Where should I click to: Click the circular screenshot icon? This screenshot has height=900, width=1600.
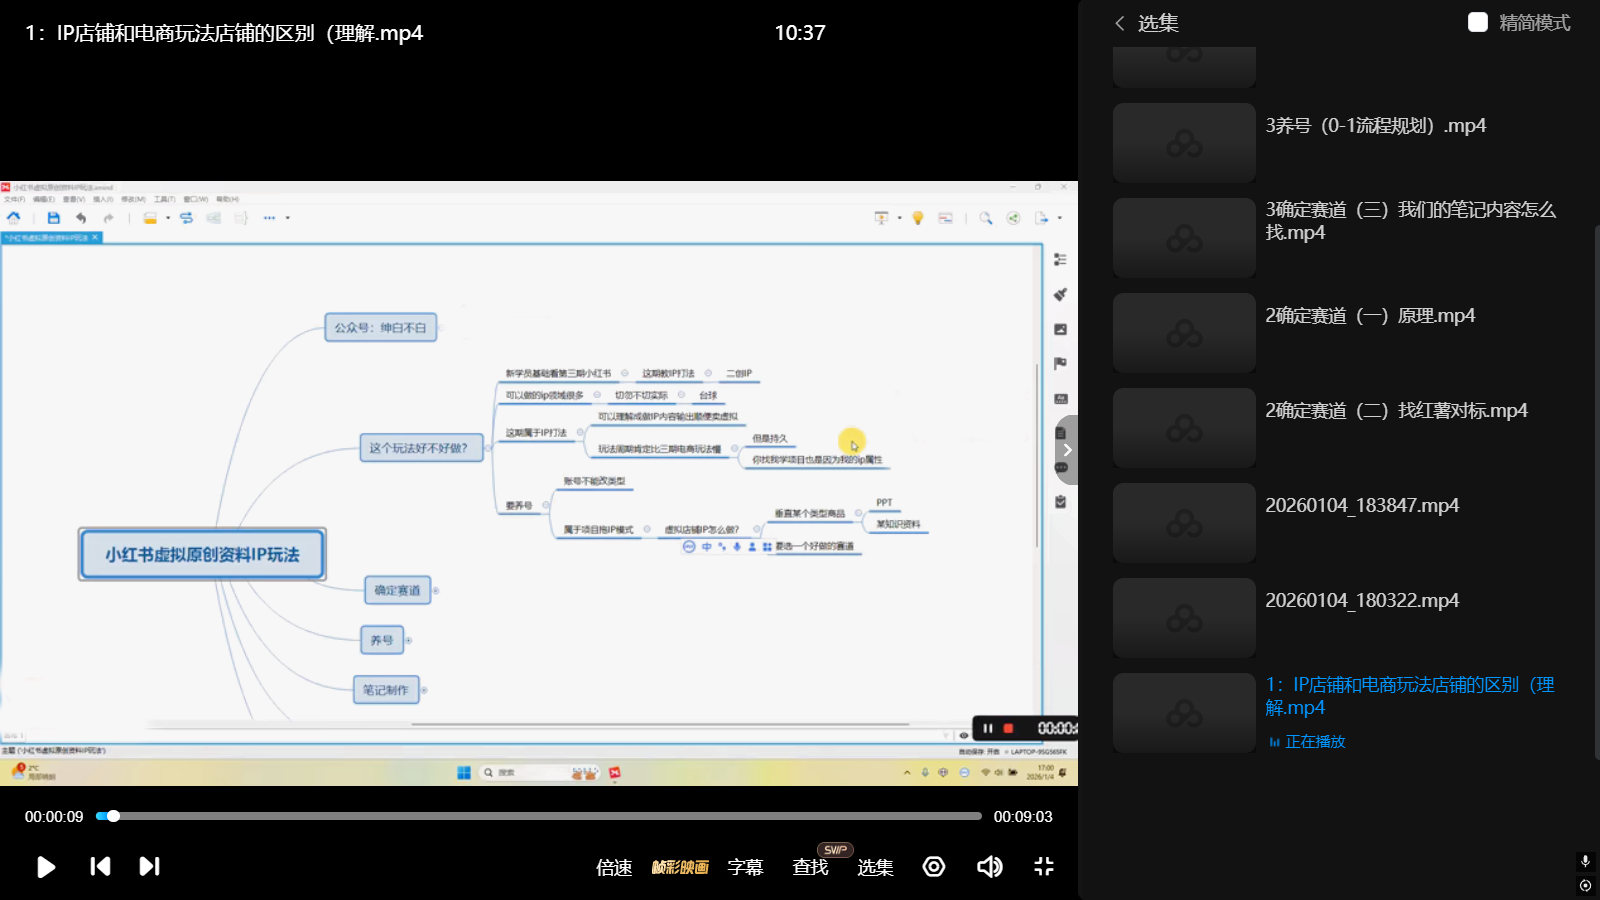click(934, 867)
